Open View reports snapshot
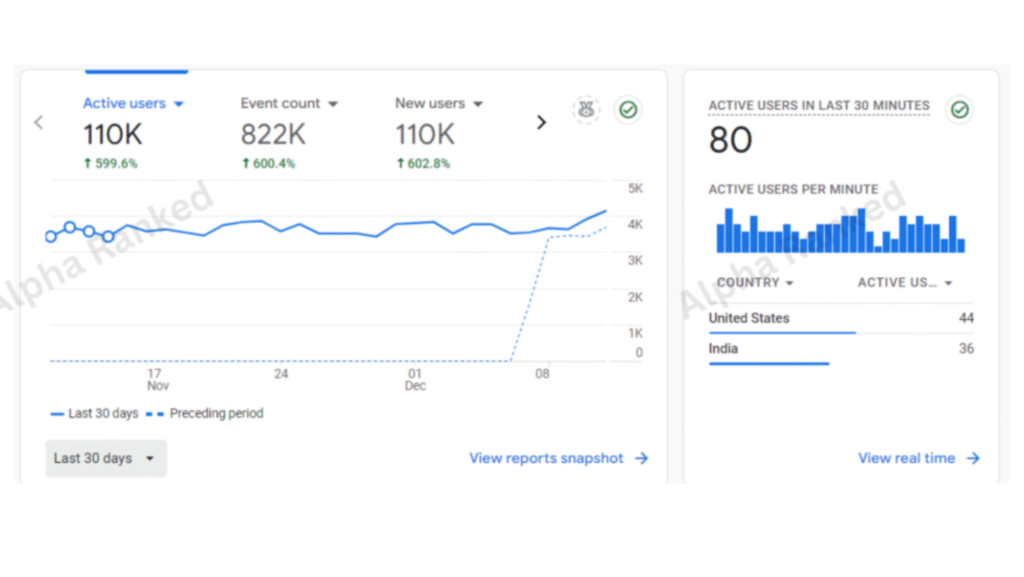1024x577 pixels. 546,458
